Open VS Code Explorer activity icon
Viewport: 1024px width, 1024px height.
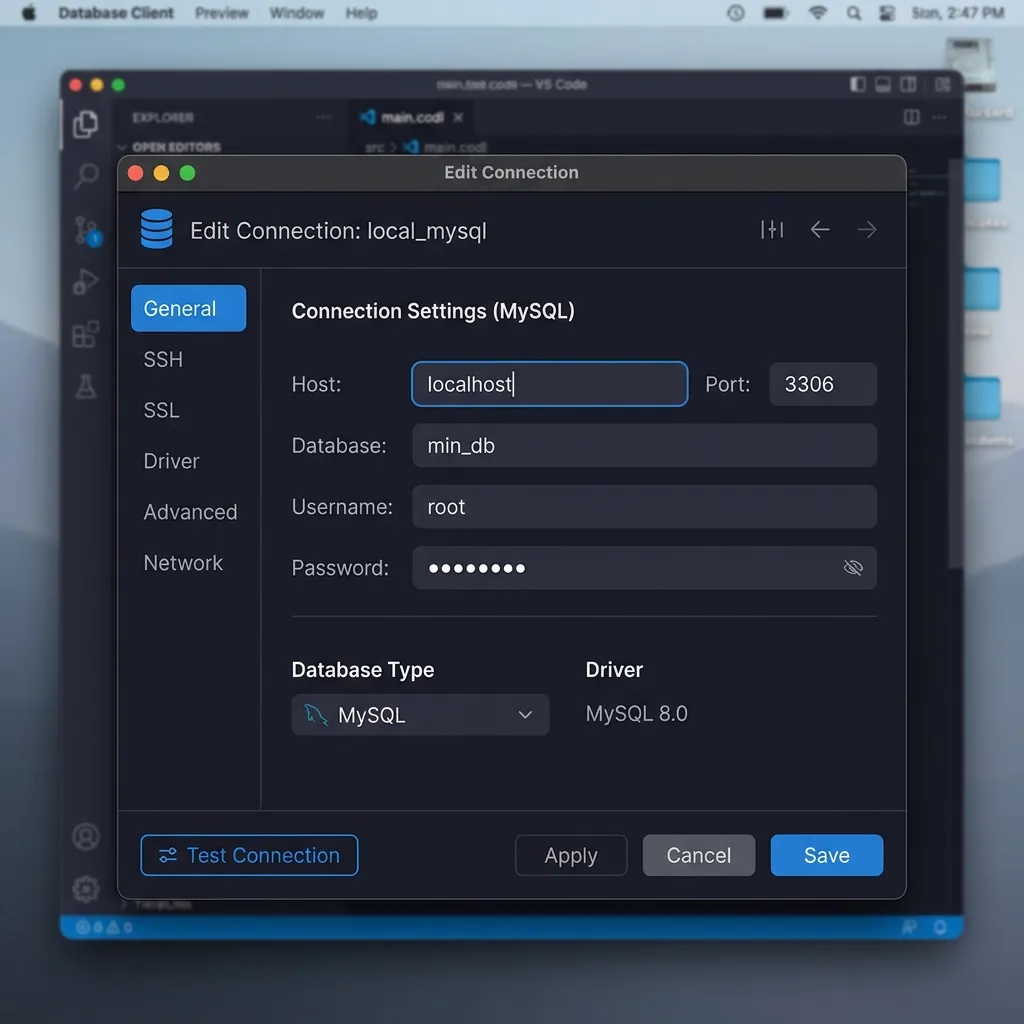pyautogui.click(x=86, y=124)
